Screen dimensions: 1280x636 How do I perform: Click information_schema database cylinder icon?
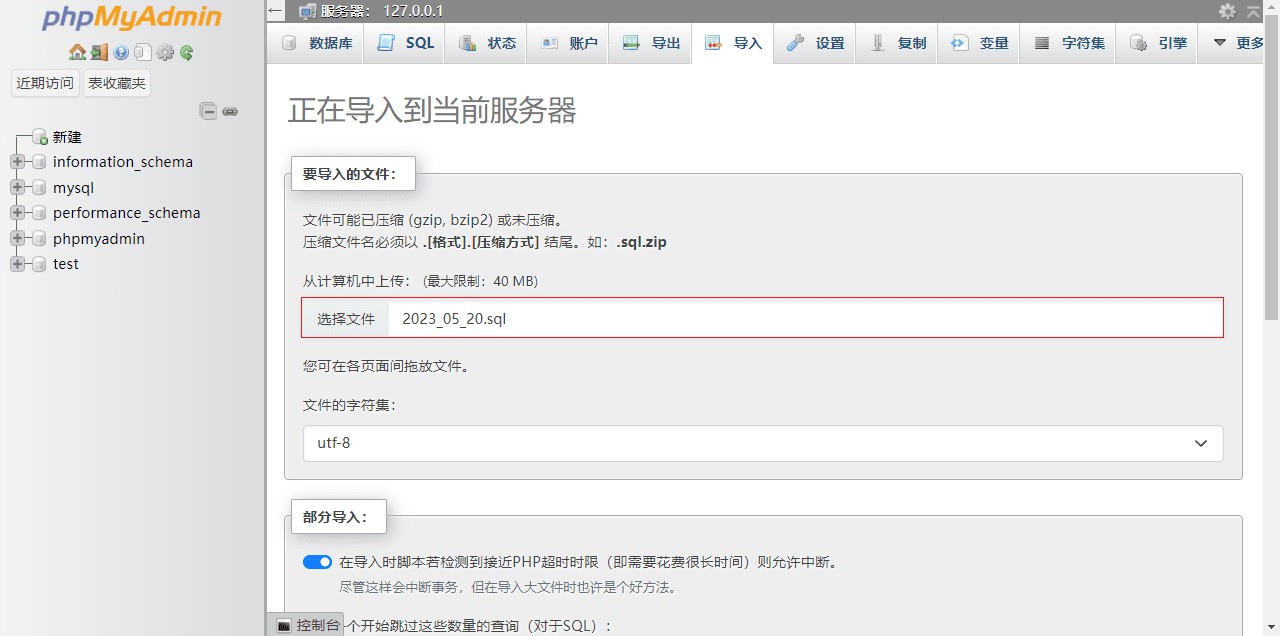[39, 162]
